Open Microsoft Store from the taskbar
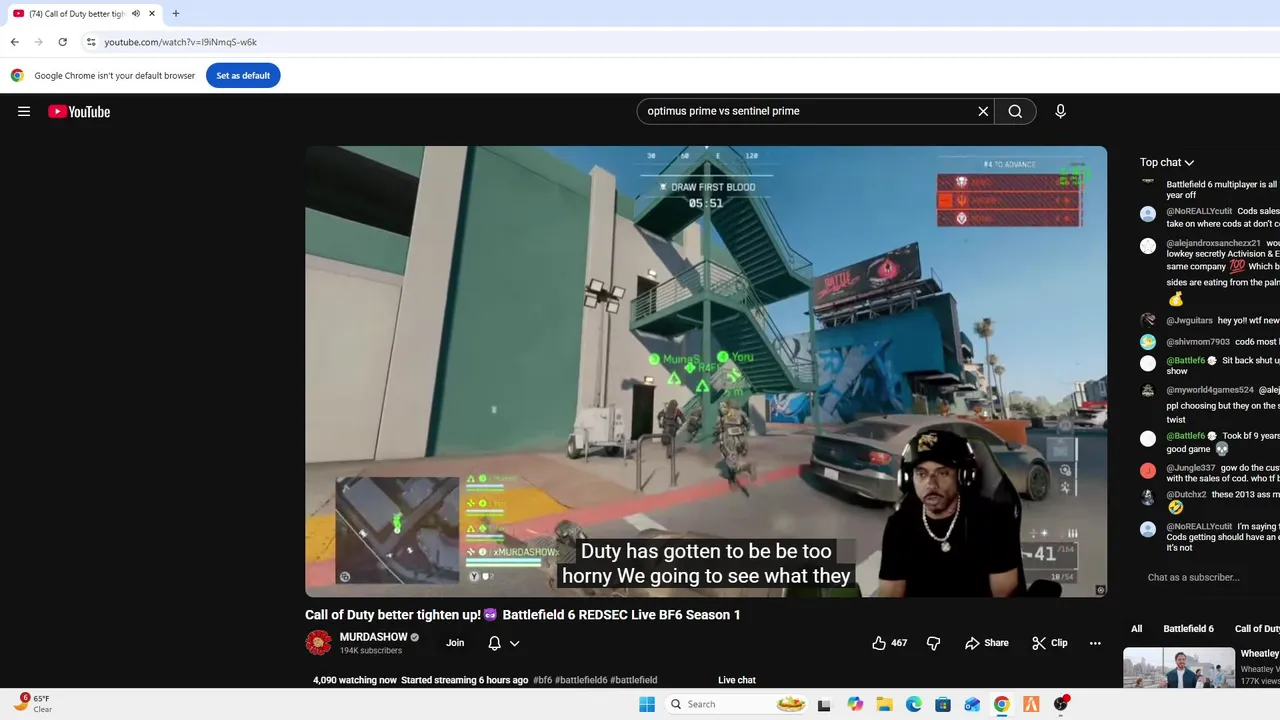The image size is (1280, 720). (x=943, y=704)
